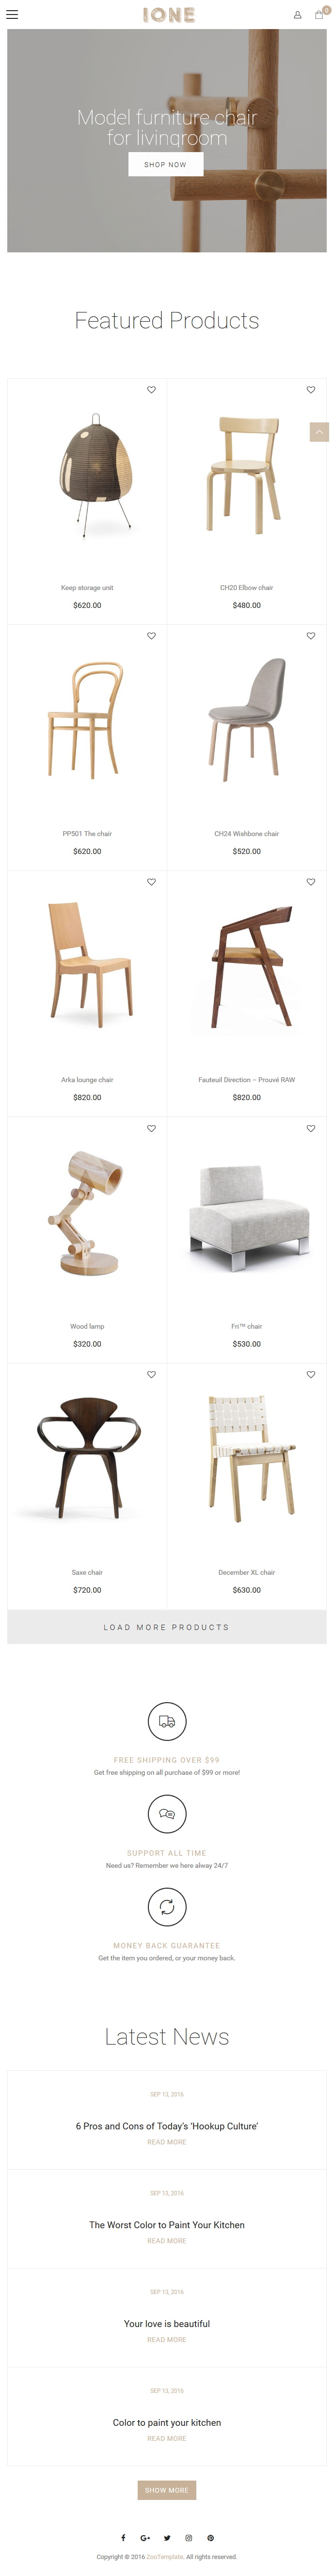Open the user account icon

pyautogui.click(x=297, y=15)
